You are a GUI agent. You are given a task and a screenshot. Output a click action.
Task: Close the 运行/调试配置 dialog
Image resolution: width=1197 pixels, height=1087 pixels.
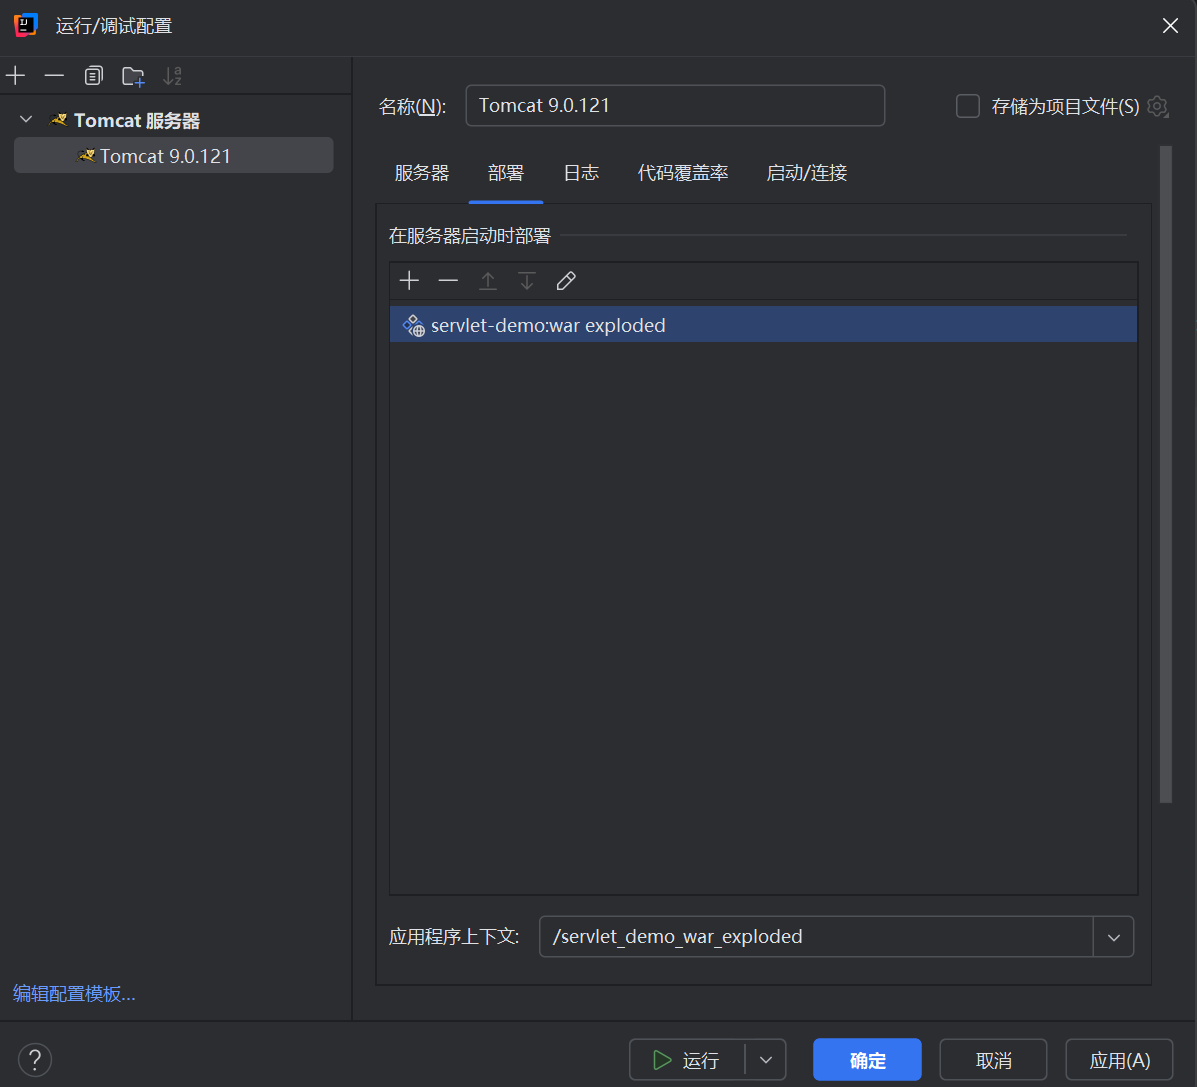pos(1170,26)
